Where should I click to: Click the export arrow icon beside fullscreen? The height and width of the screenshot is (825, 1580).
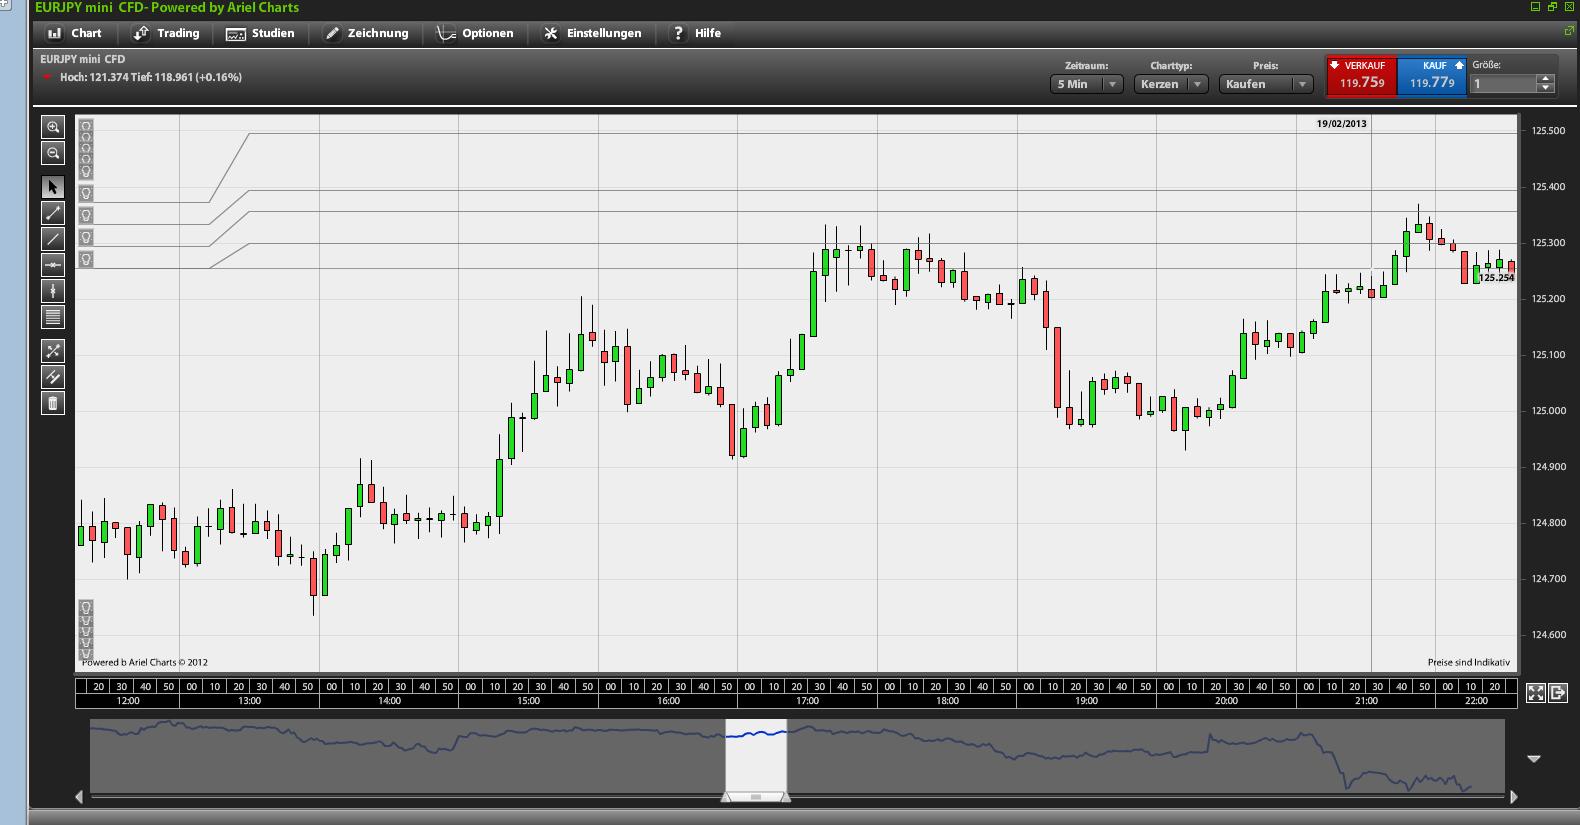click(x=1557, y=693)
